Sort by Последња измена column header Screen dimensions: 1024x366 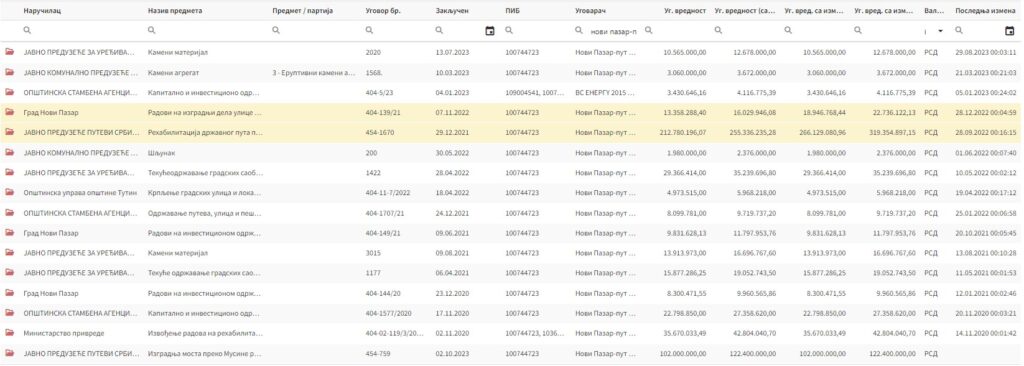(x=985, y=11)
